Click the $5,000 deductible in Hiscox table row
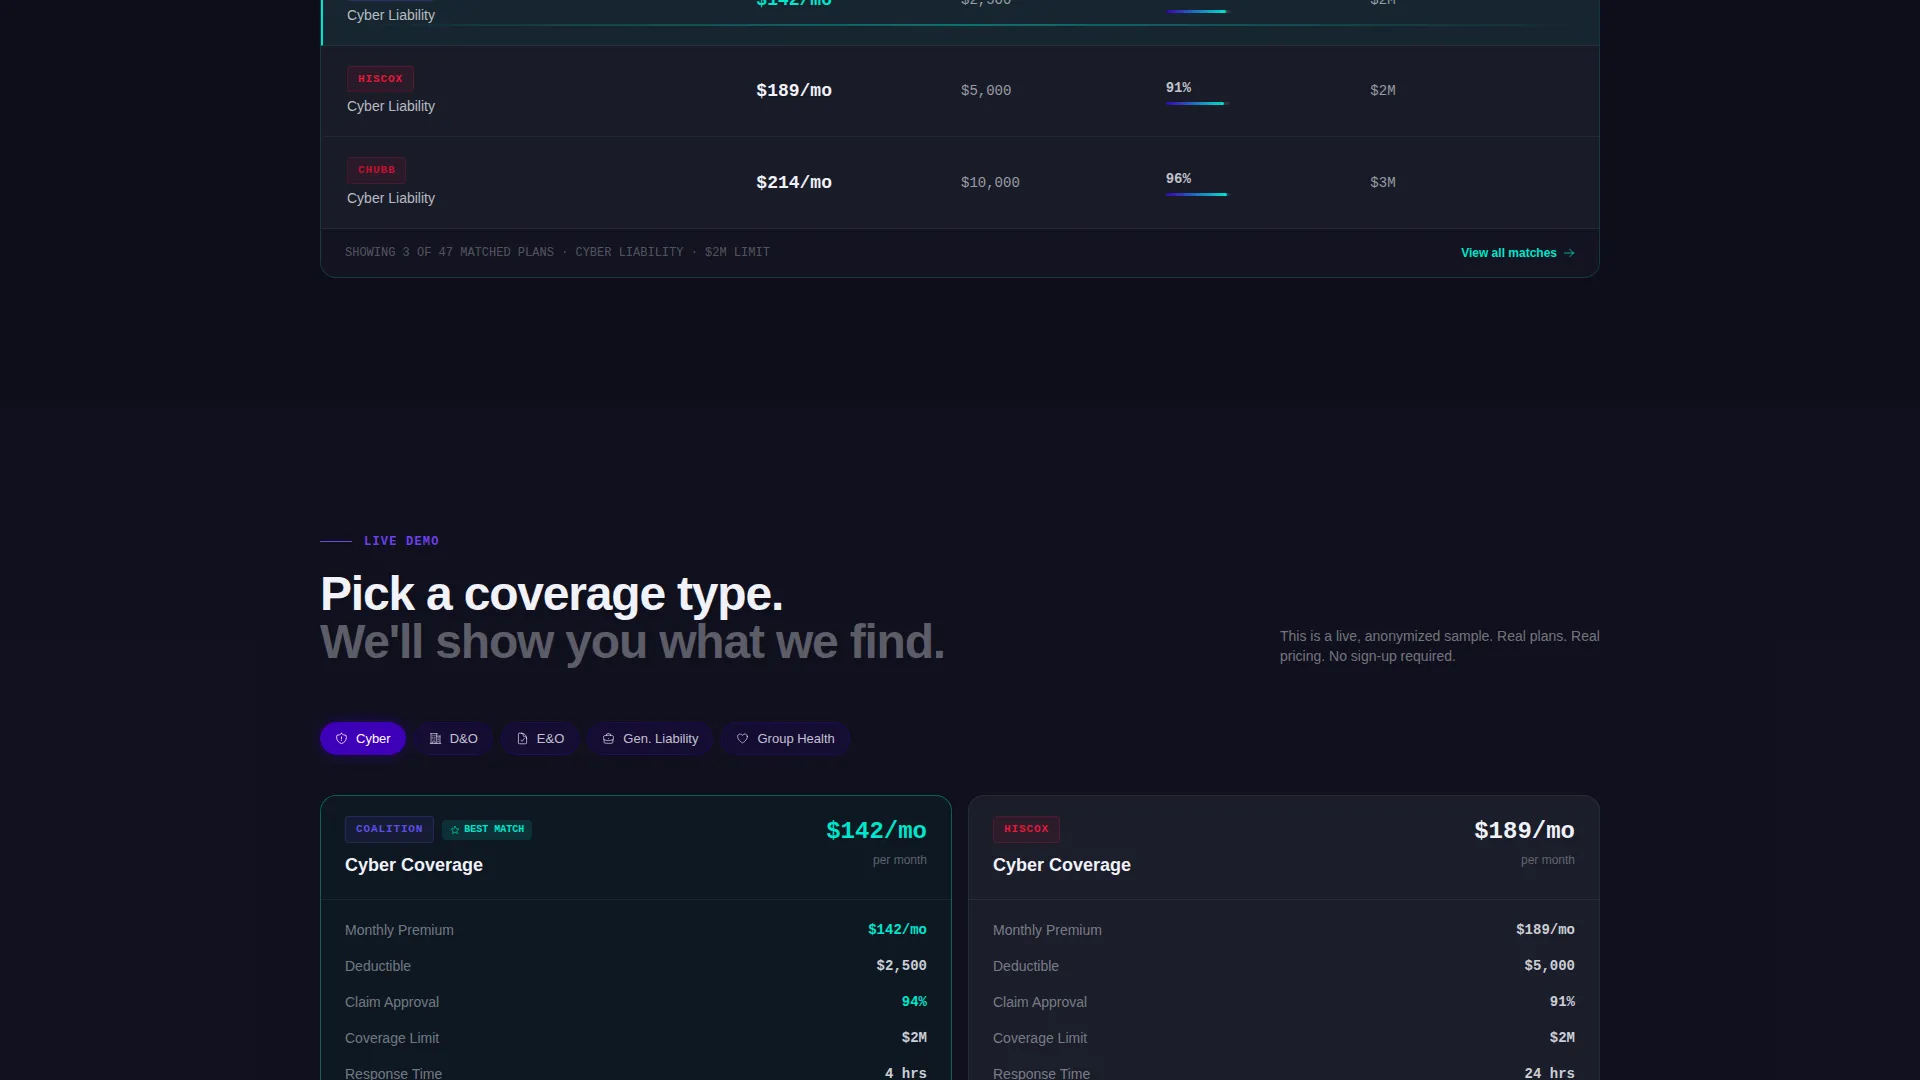 pos(986,91)
